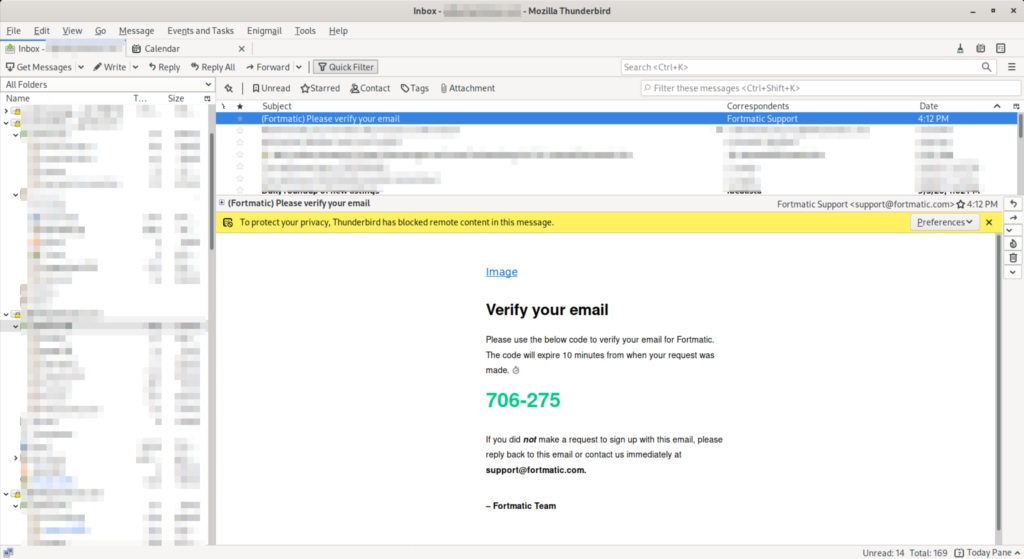
Task: Focus the Filter these messages field
Action: (x=830, y=88)
